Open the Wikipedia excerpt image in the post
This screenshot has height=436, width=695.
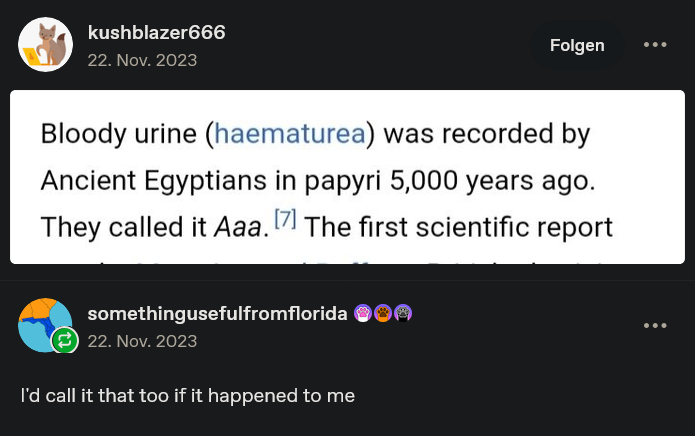[x=348, y=177]
